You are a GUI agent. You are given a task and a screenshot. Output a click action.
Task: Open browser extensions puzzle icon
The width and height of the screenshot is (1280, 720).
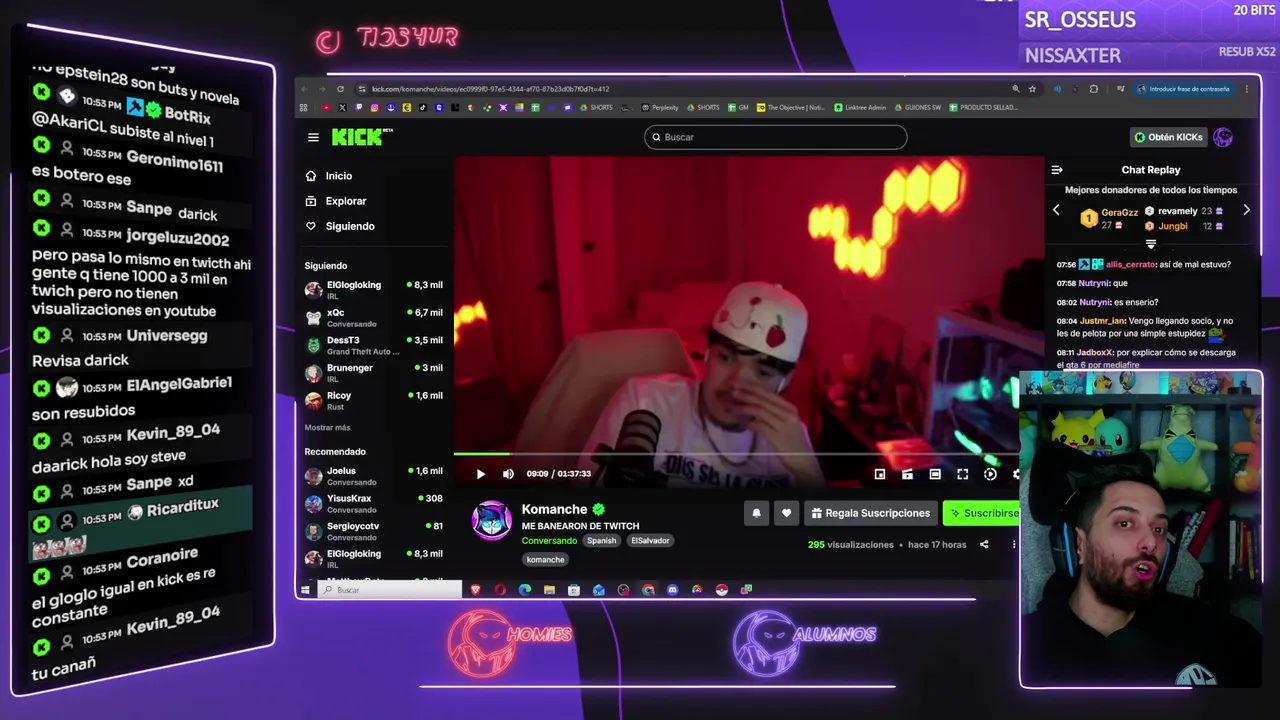[x=1093, y=89]
